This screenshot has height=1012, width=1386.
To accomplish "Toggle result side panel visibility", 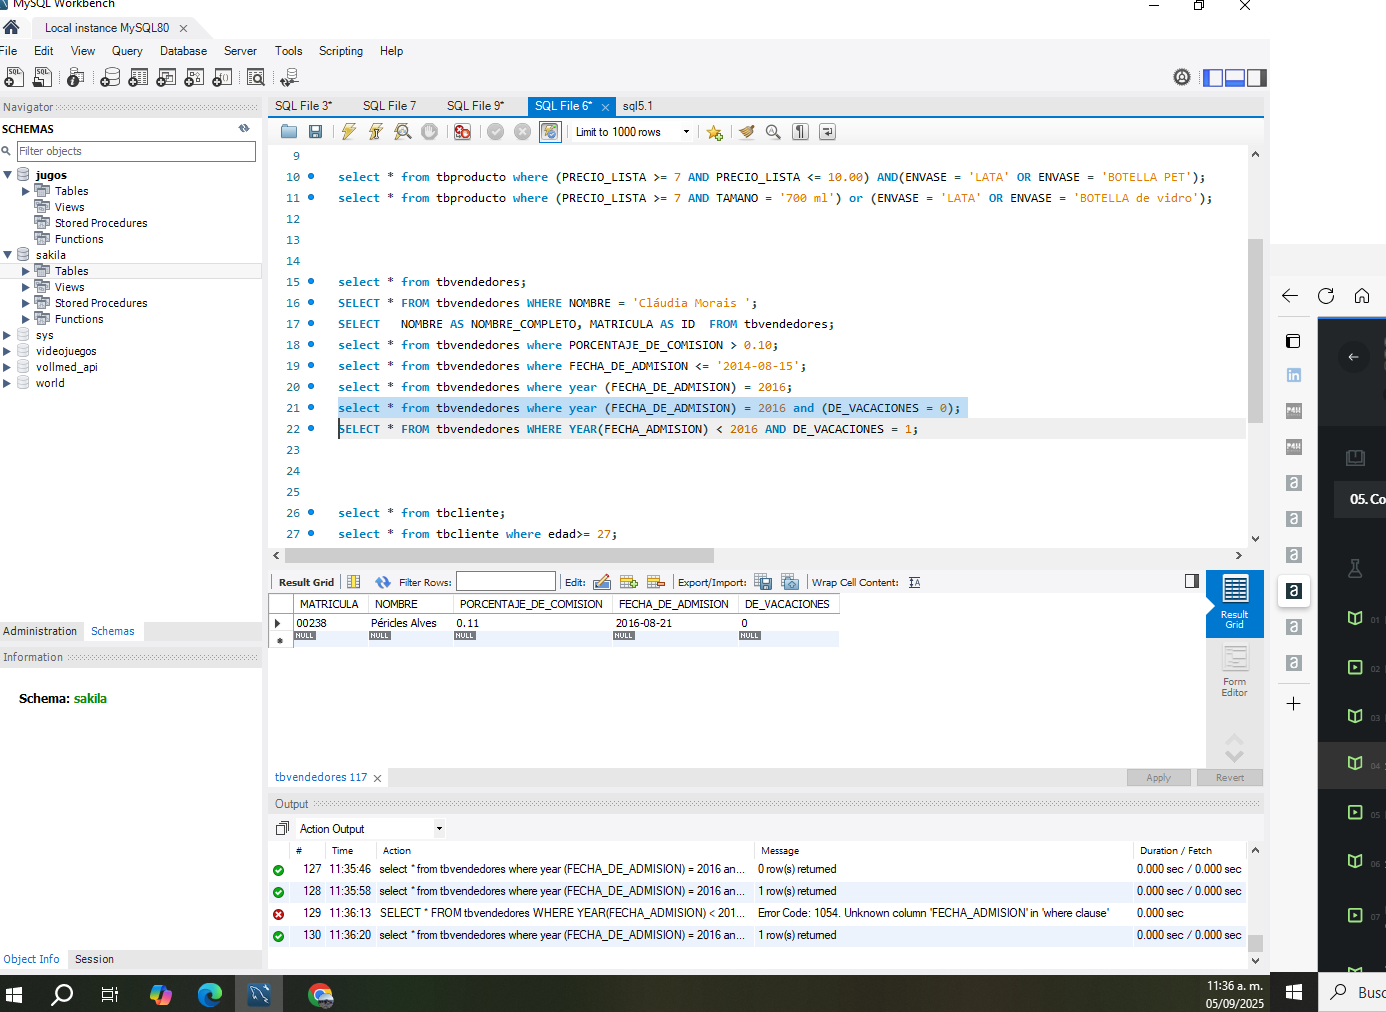I will pos(1191,581).
